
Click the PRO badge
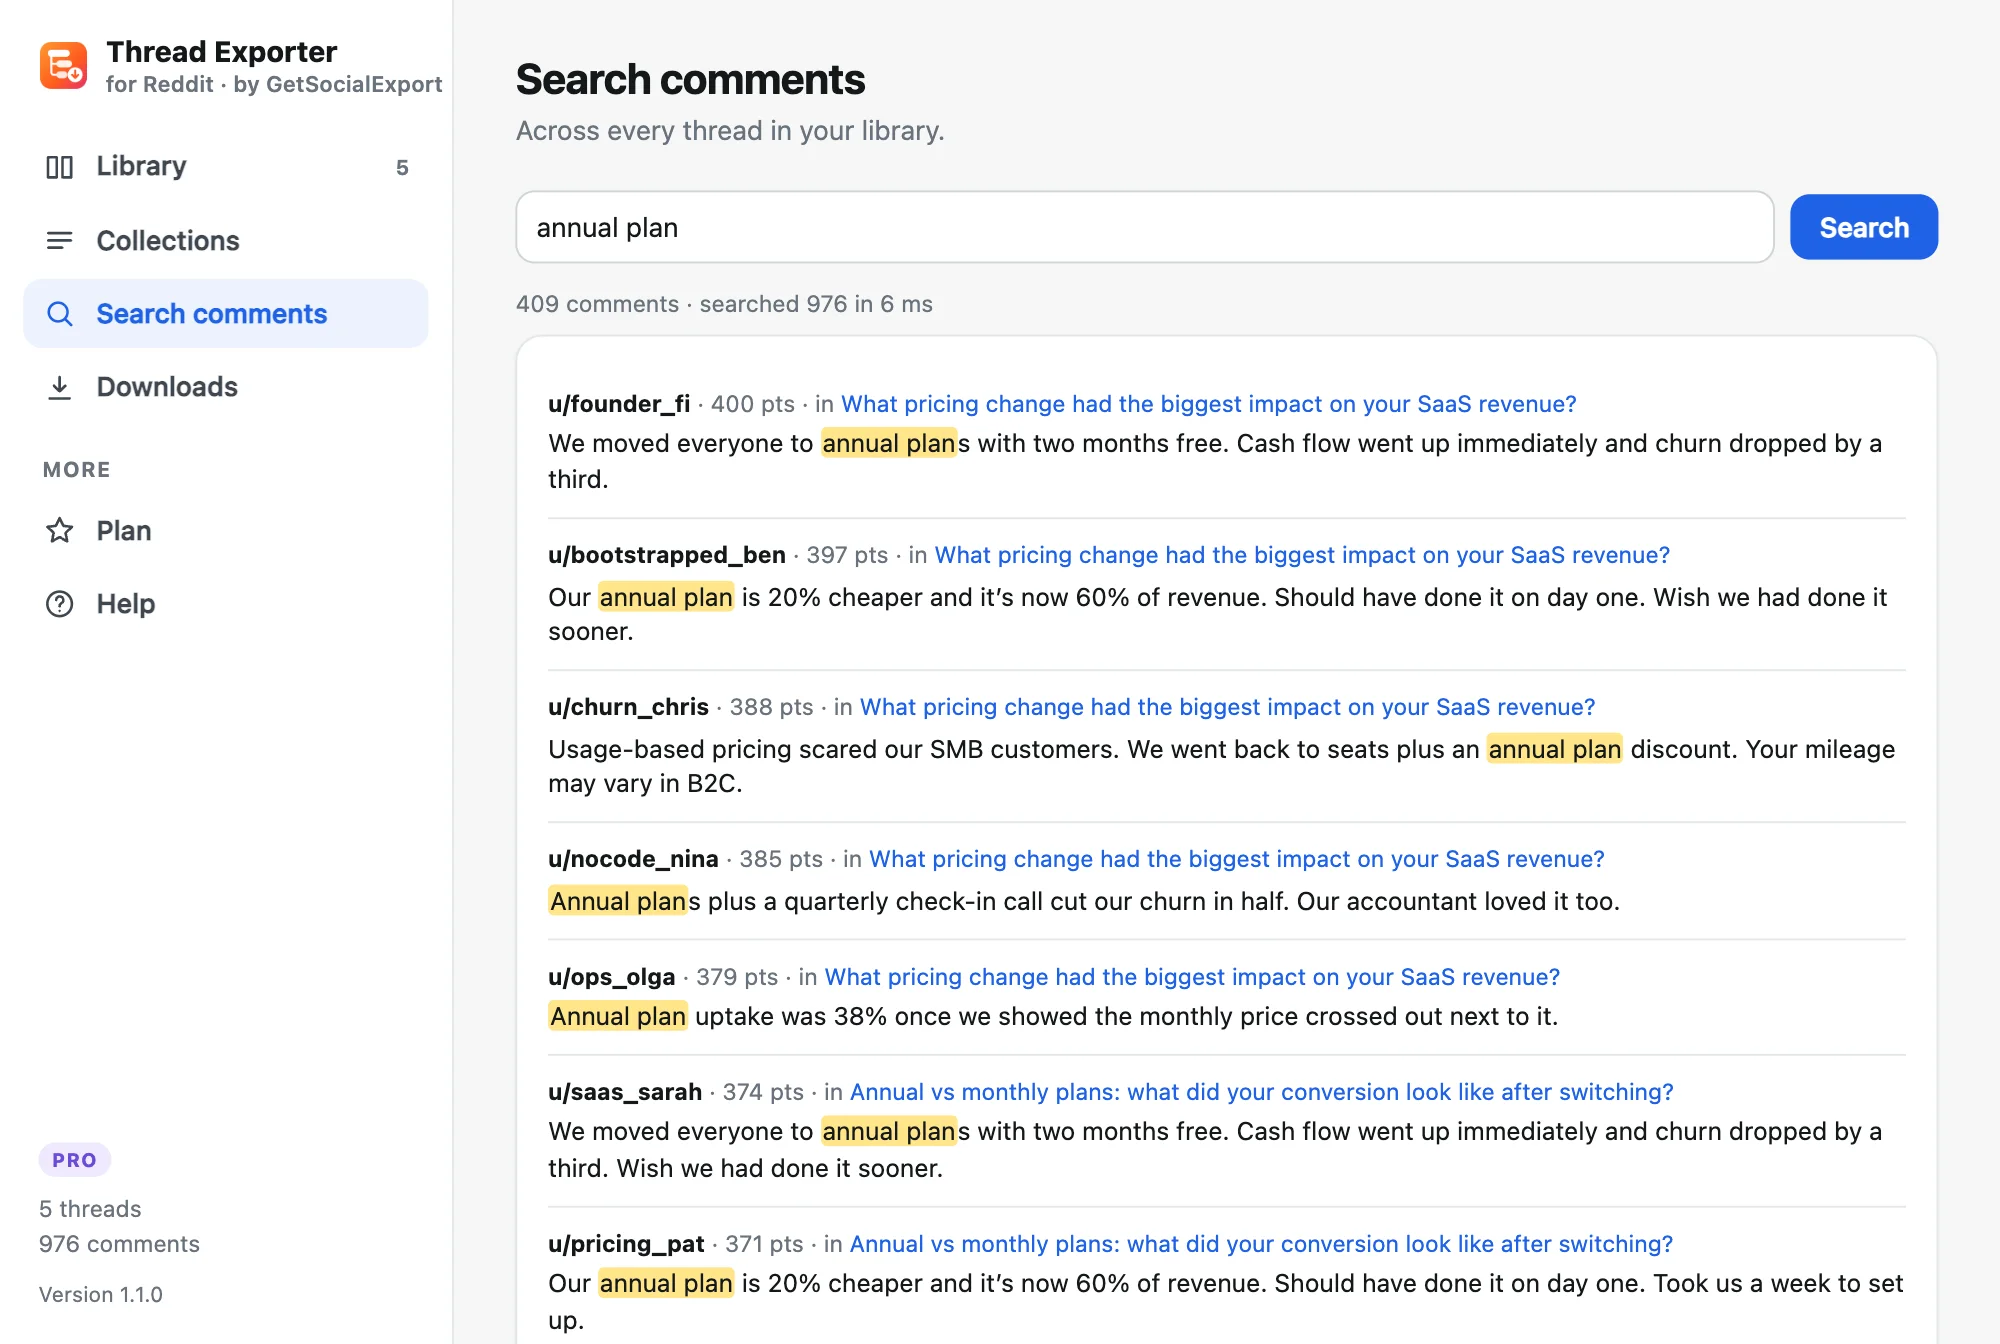coord(75,1160)
